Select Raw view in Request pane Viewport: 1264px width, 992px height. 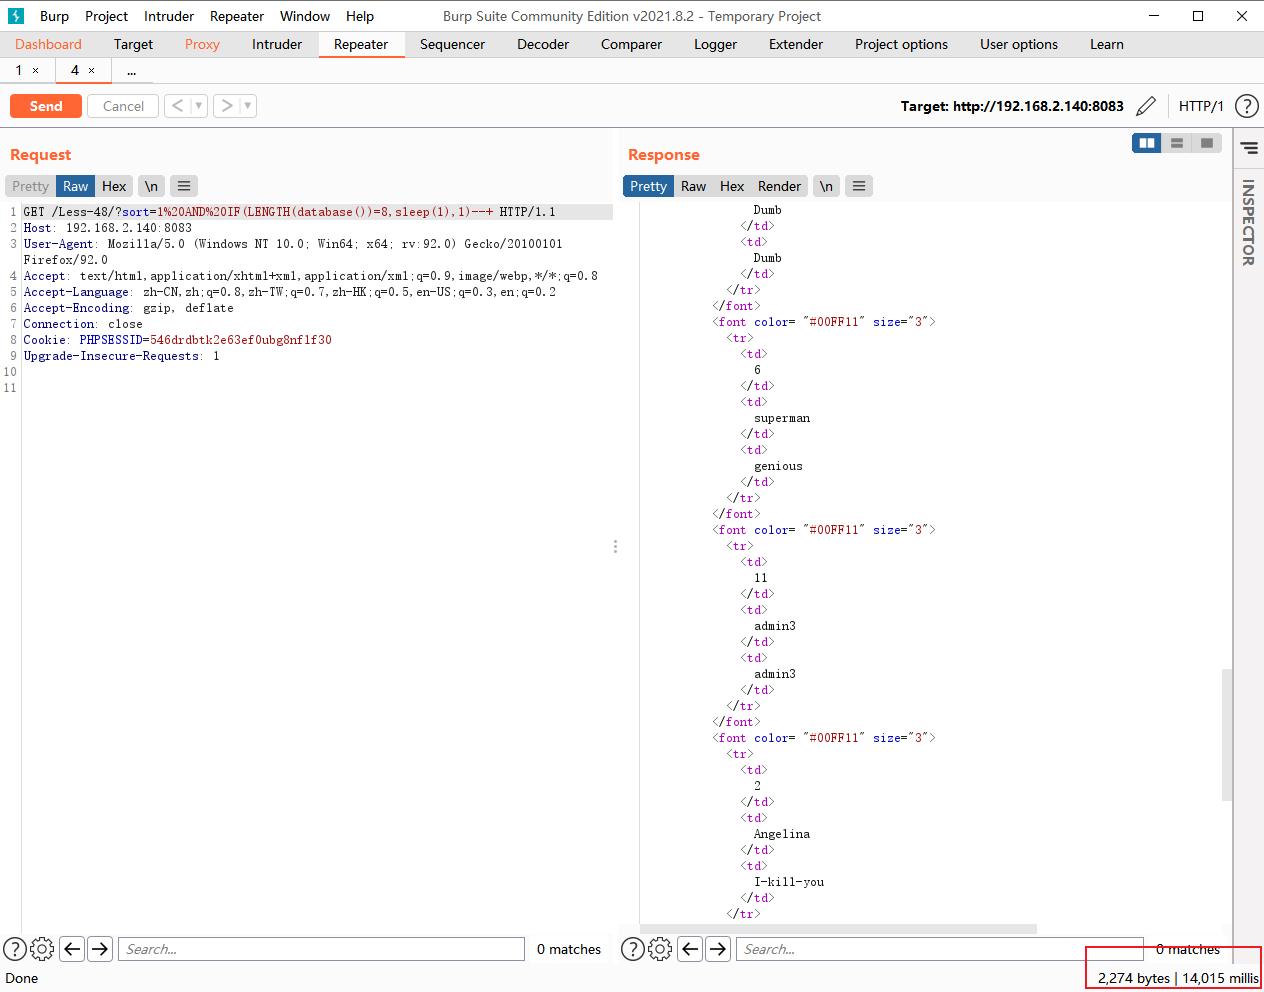tap(76, 186)
